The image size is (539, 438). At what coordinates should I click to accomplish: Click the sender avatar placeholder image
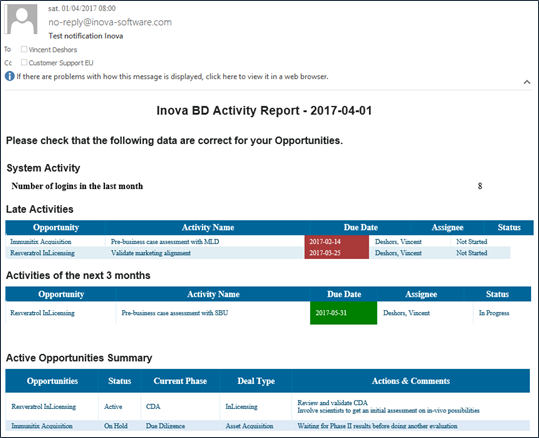[22, 19]
